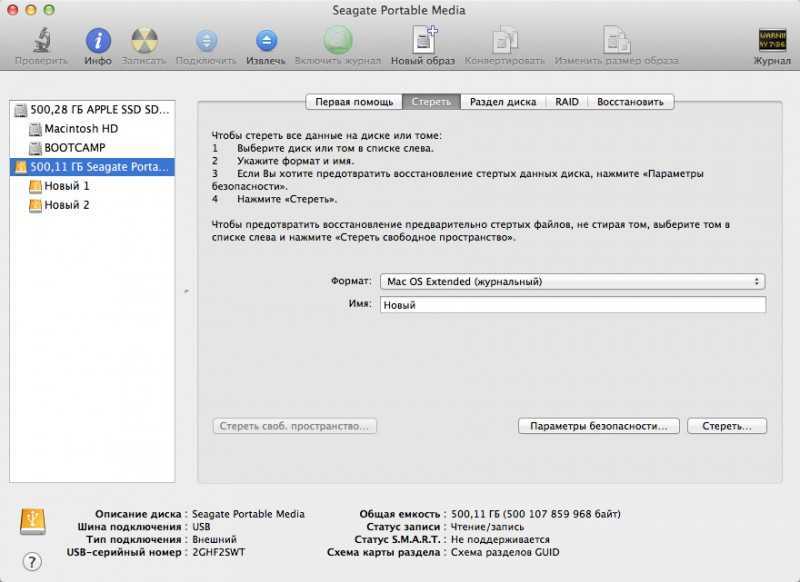Click the USB serial number 2GHF2SWT
Screen dimensions: 800x582
(x=218, y=552)
